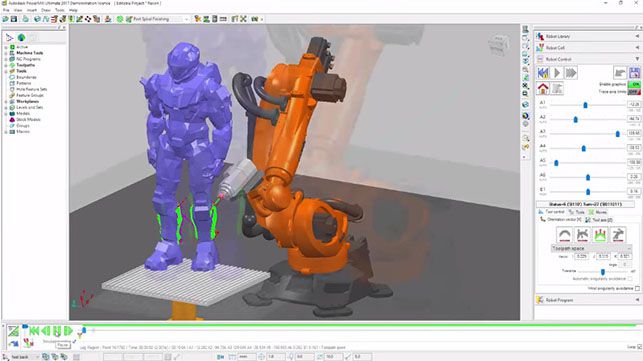
Task: Click the fast-forward button in Robot Control
Action: (571, 73)
